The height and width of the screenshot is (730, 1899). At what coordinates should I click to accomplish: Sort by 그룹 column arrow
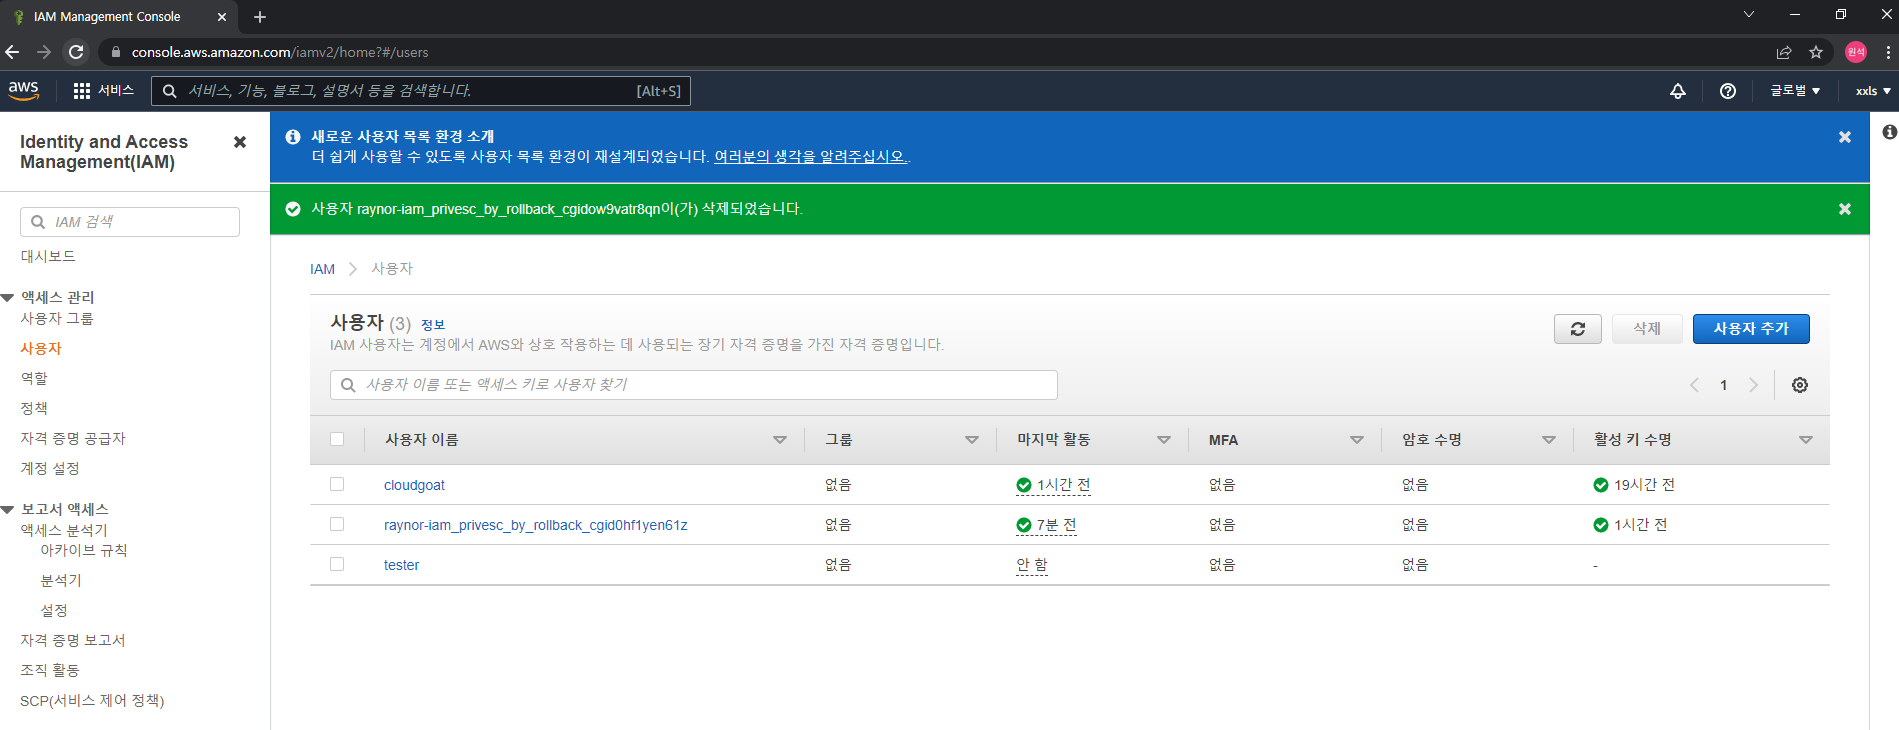972,440
